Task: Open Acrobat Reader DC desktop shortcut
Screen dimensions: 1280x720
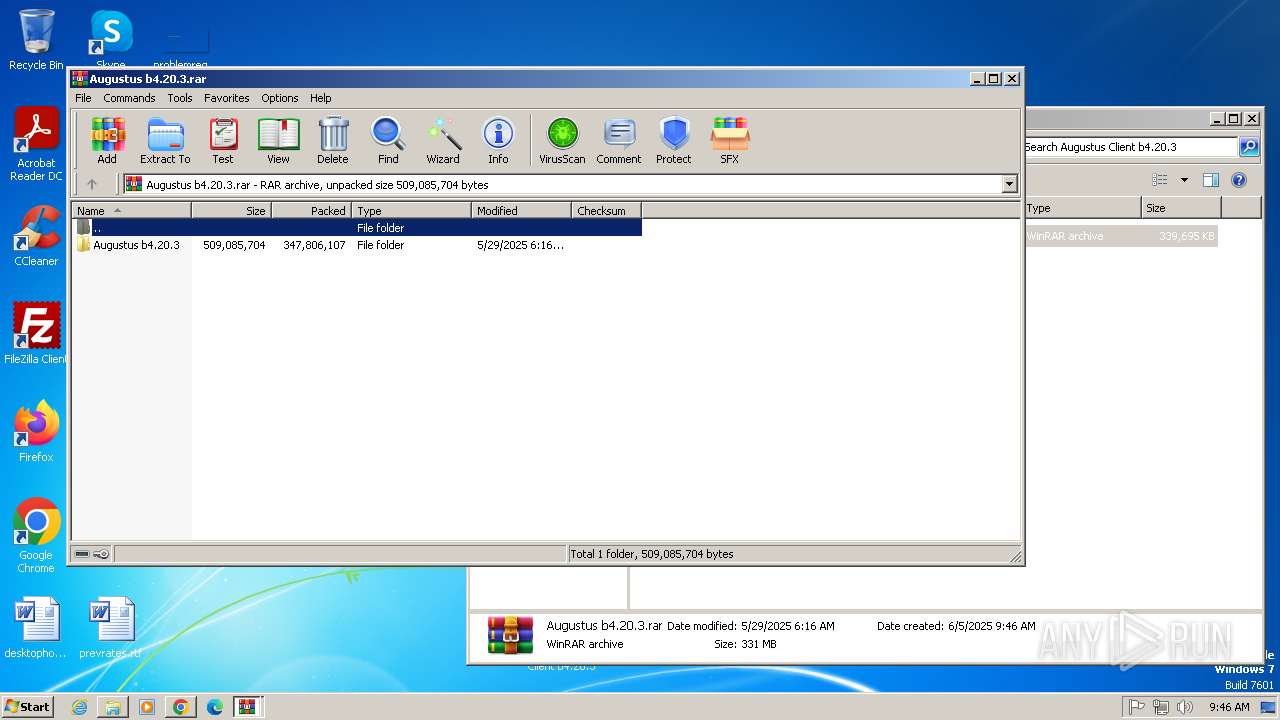Action: (x=36, y=145)
